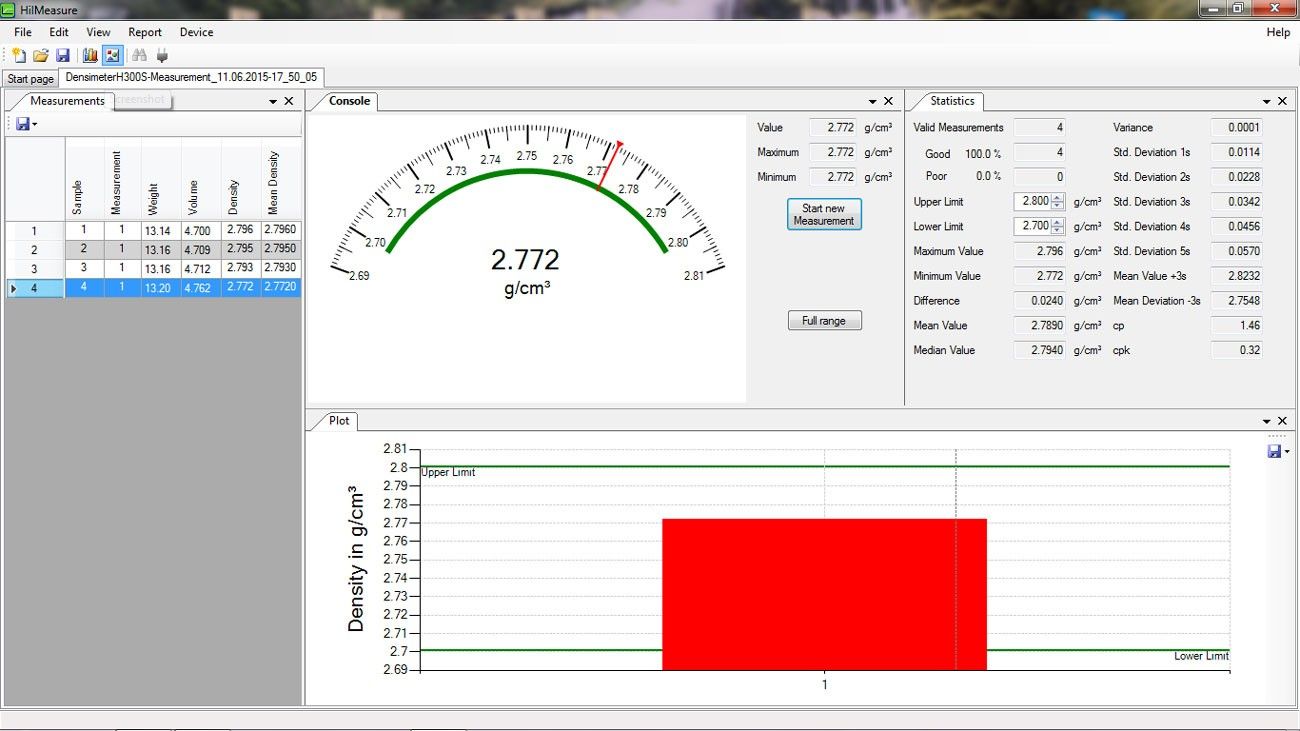Increase the Upper Limit with up arrow
The image size is (1300, 731).
tap(1058, 198)
